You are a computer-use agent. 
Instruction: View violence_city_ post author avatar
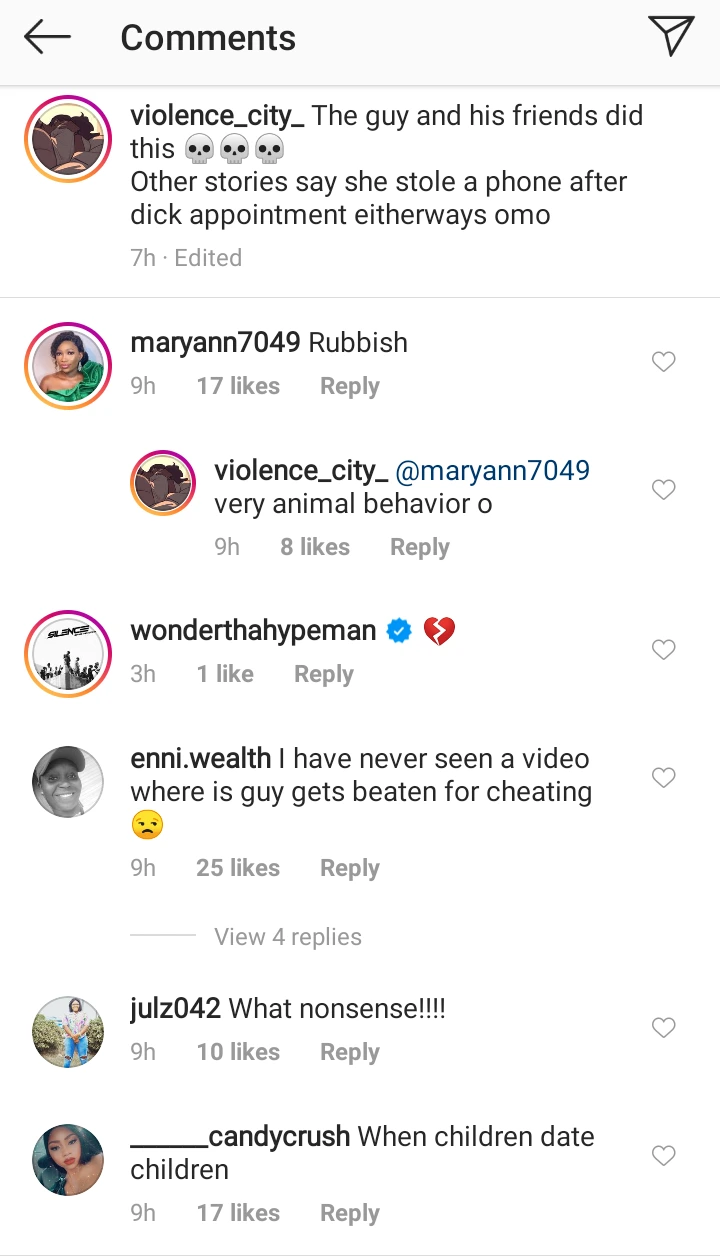pos(68,139)
